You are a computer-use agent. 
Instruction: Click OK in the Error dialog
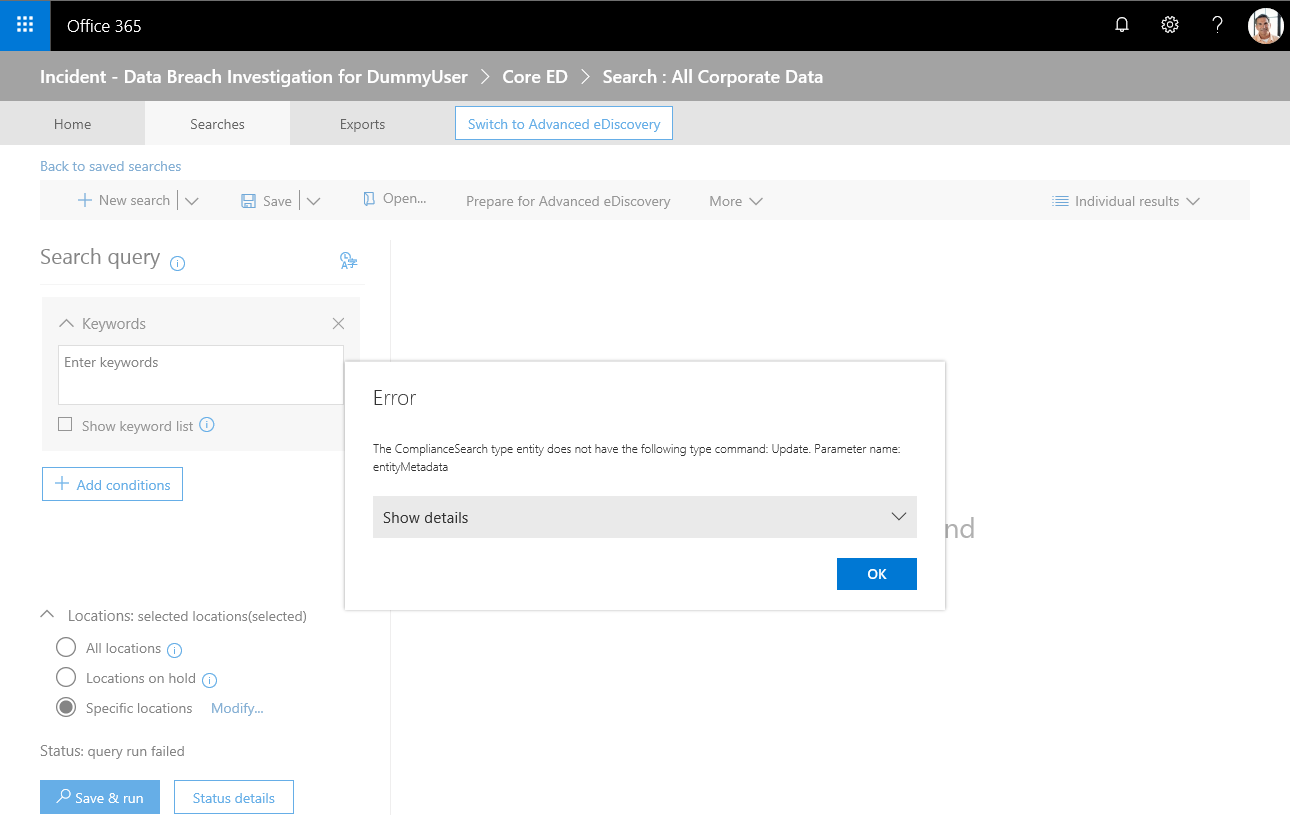coord(877,574)
